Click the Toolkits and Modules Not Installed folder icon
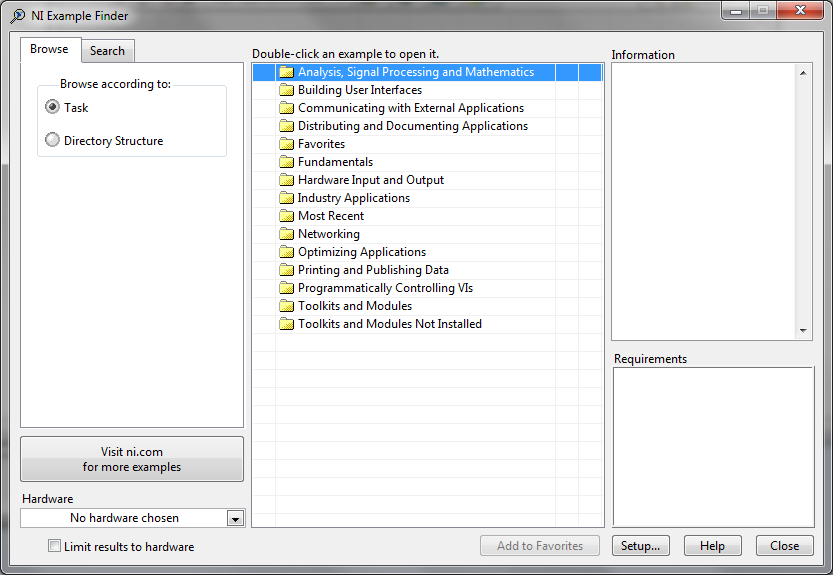 pyautogui.click(x=286, y=324)
